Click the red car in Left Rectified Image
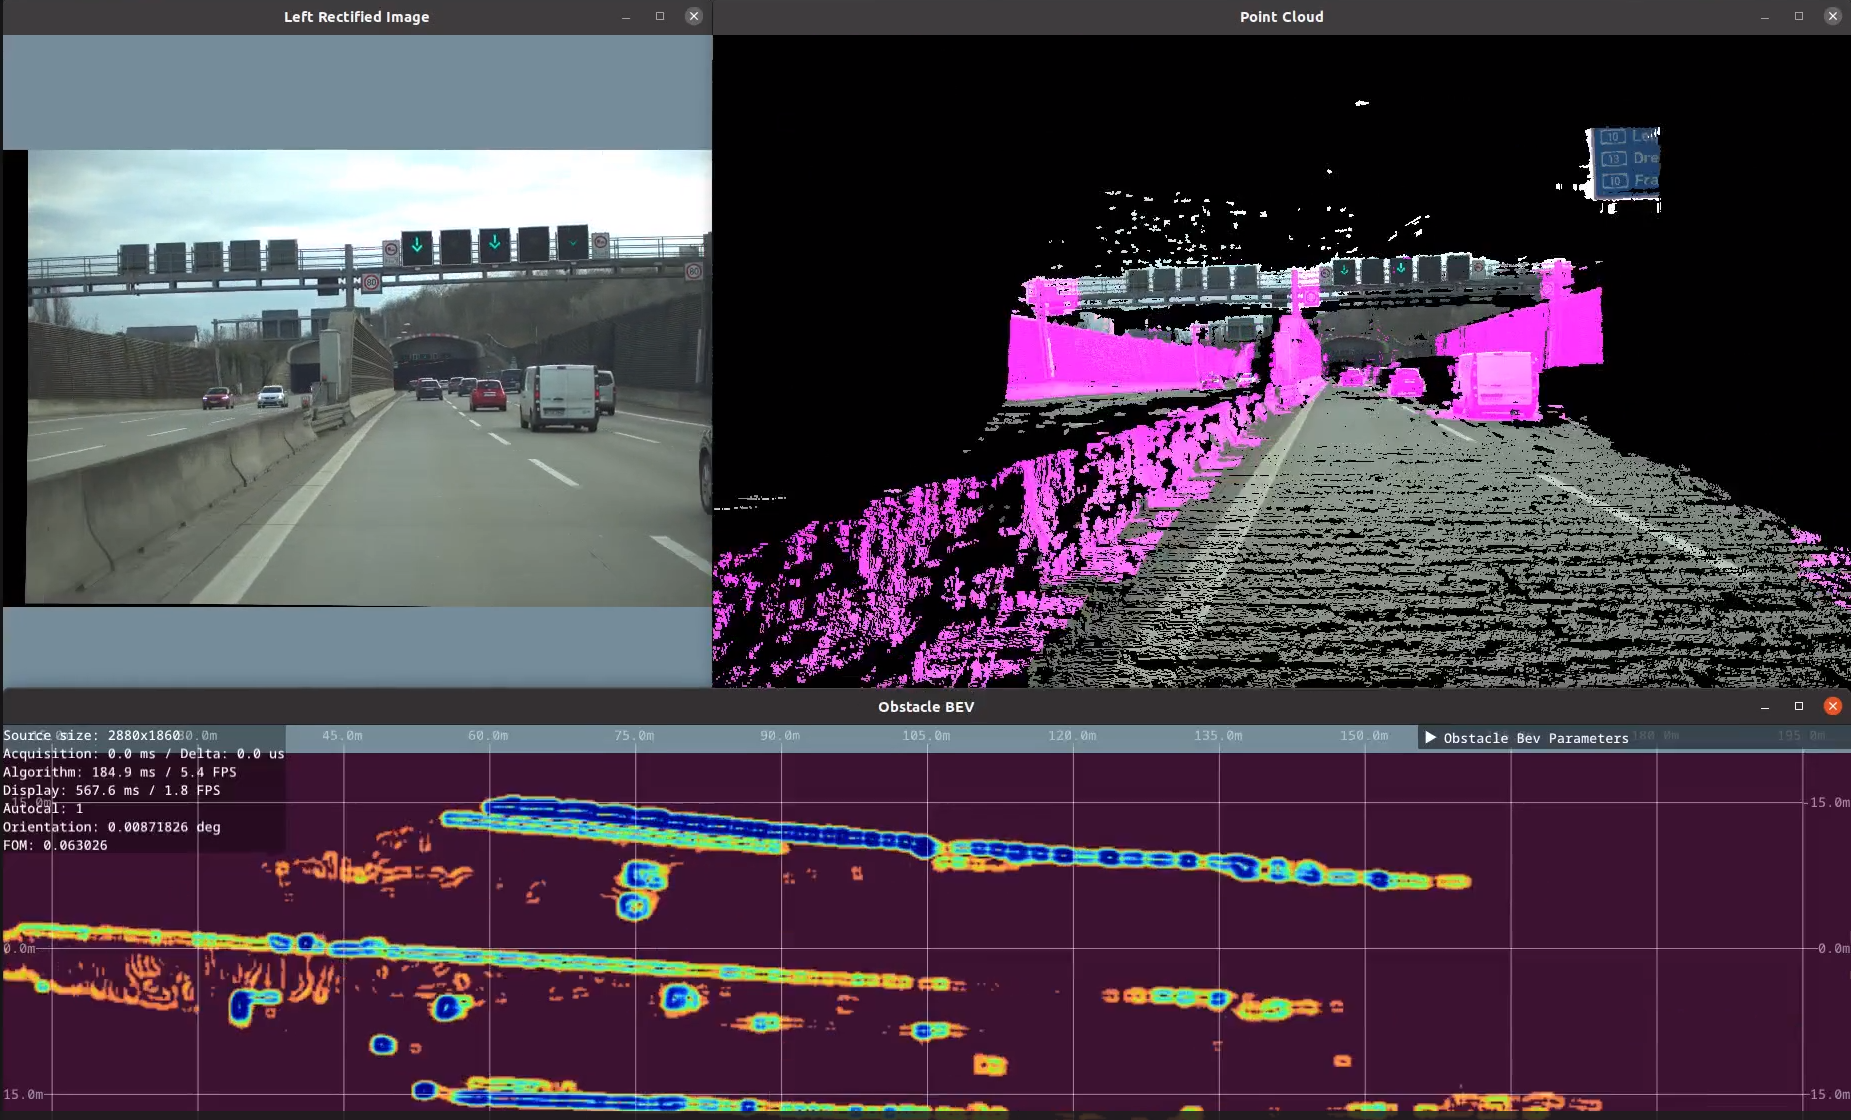 click(488, 395)
